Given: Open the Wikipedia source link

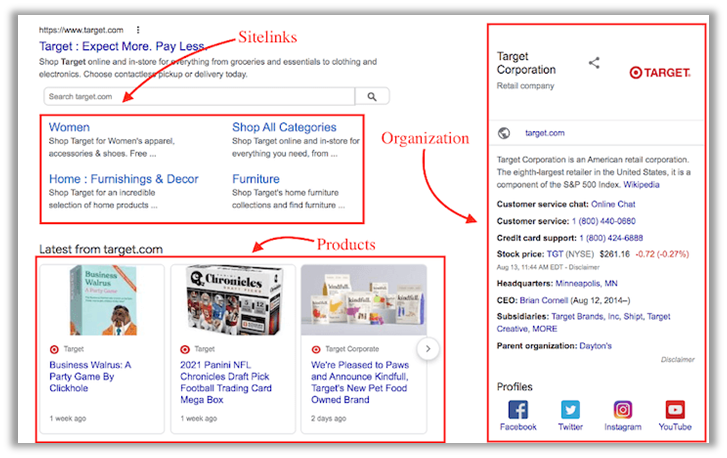Looking at the screenshot, I should click(641, 184).
